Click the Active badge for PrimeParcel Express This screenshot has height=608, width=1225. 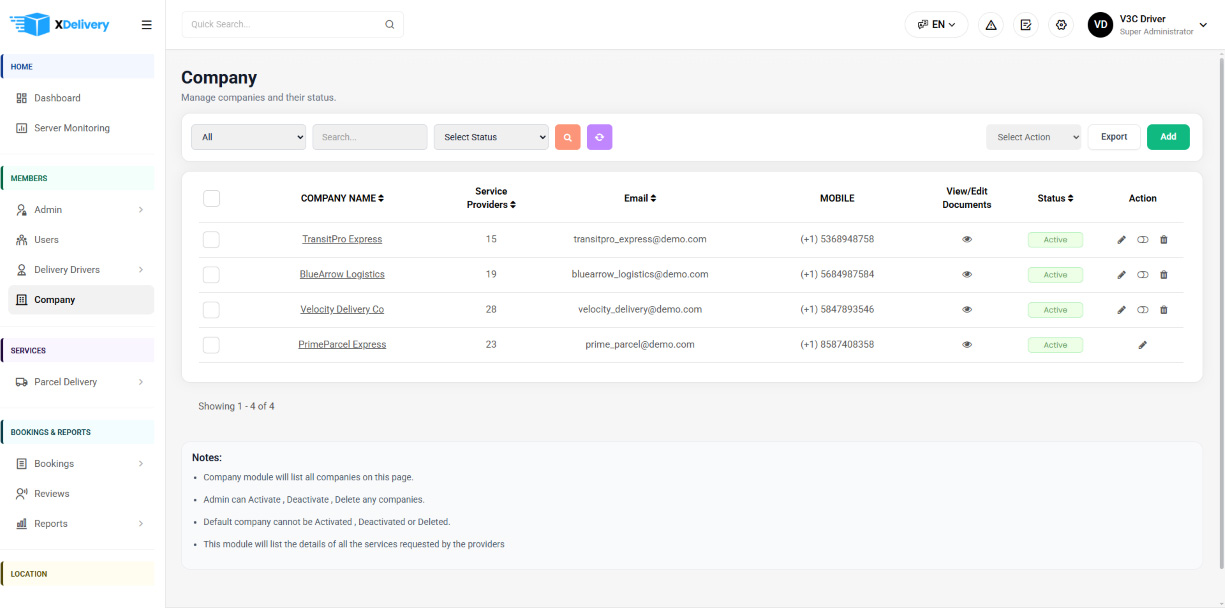click(x=1055, y=345)
